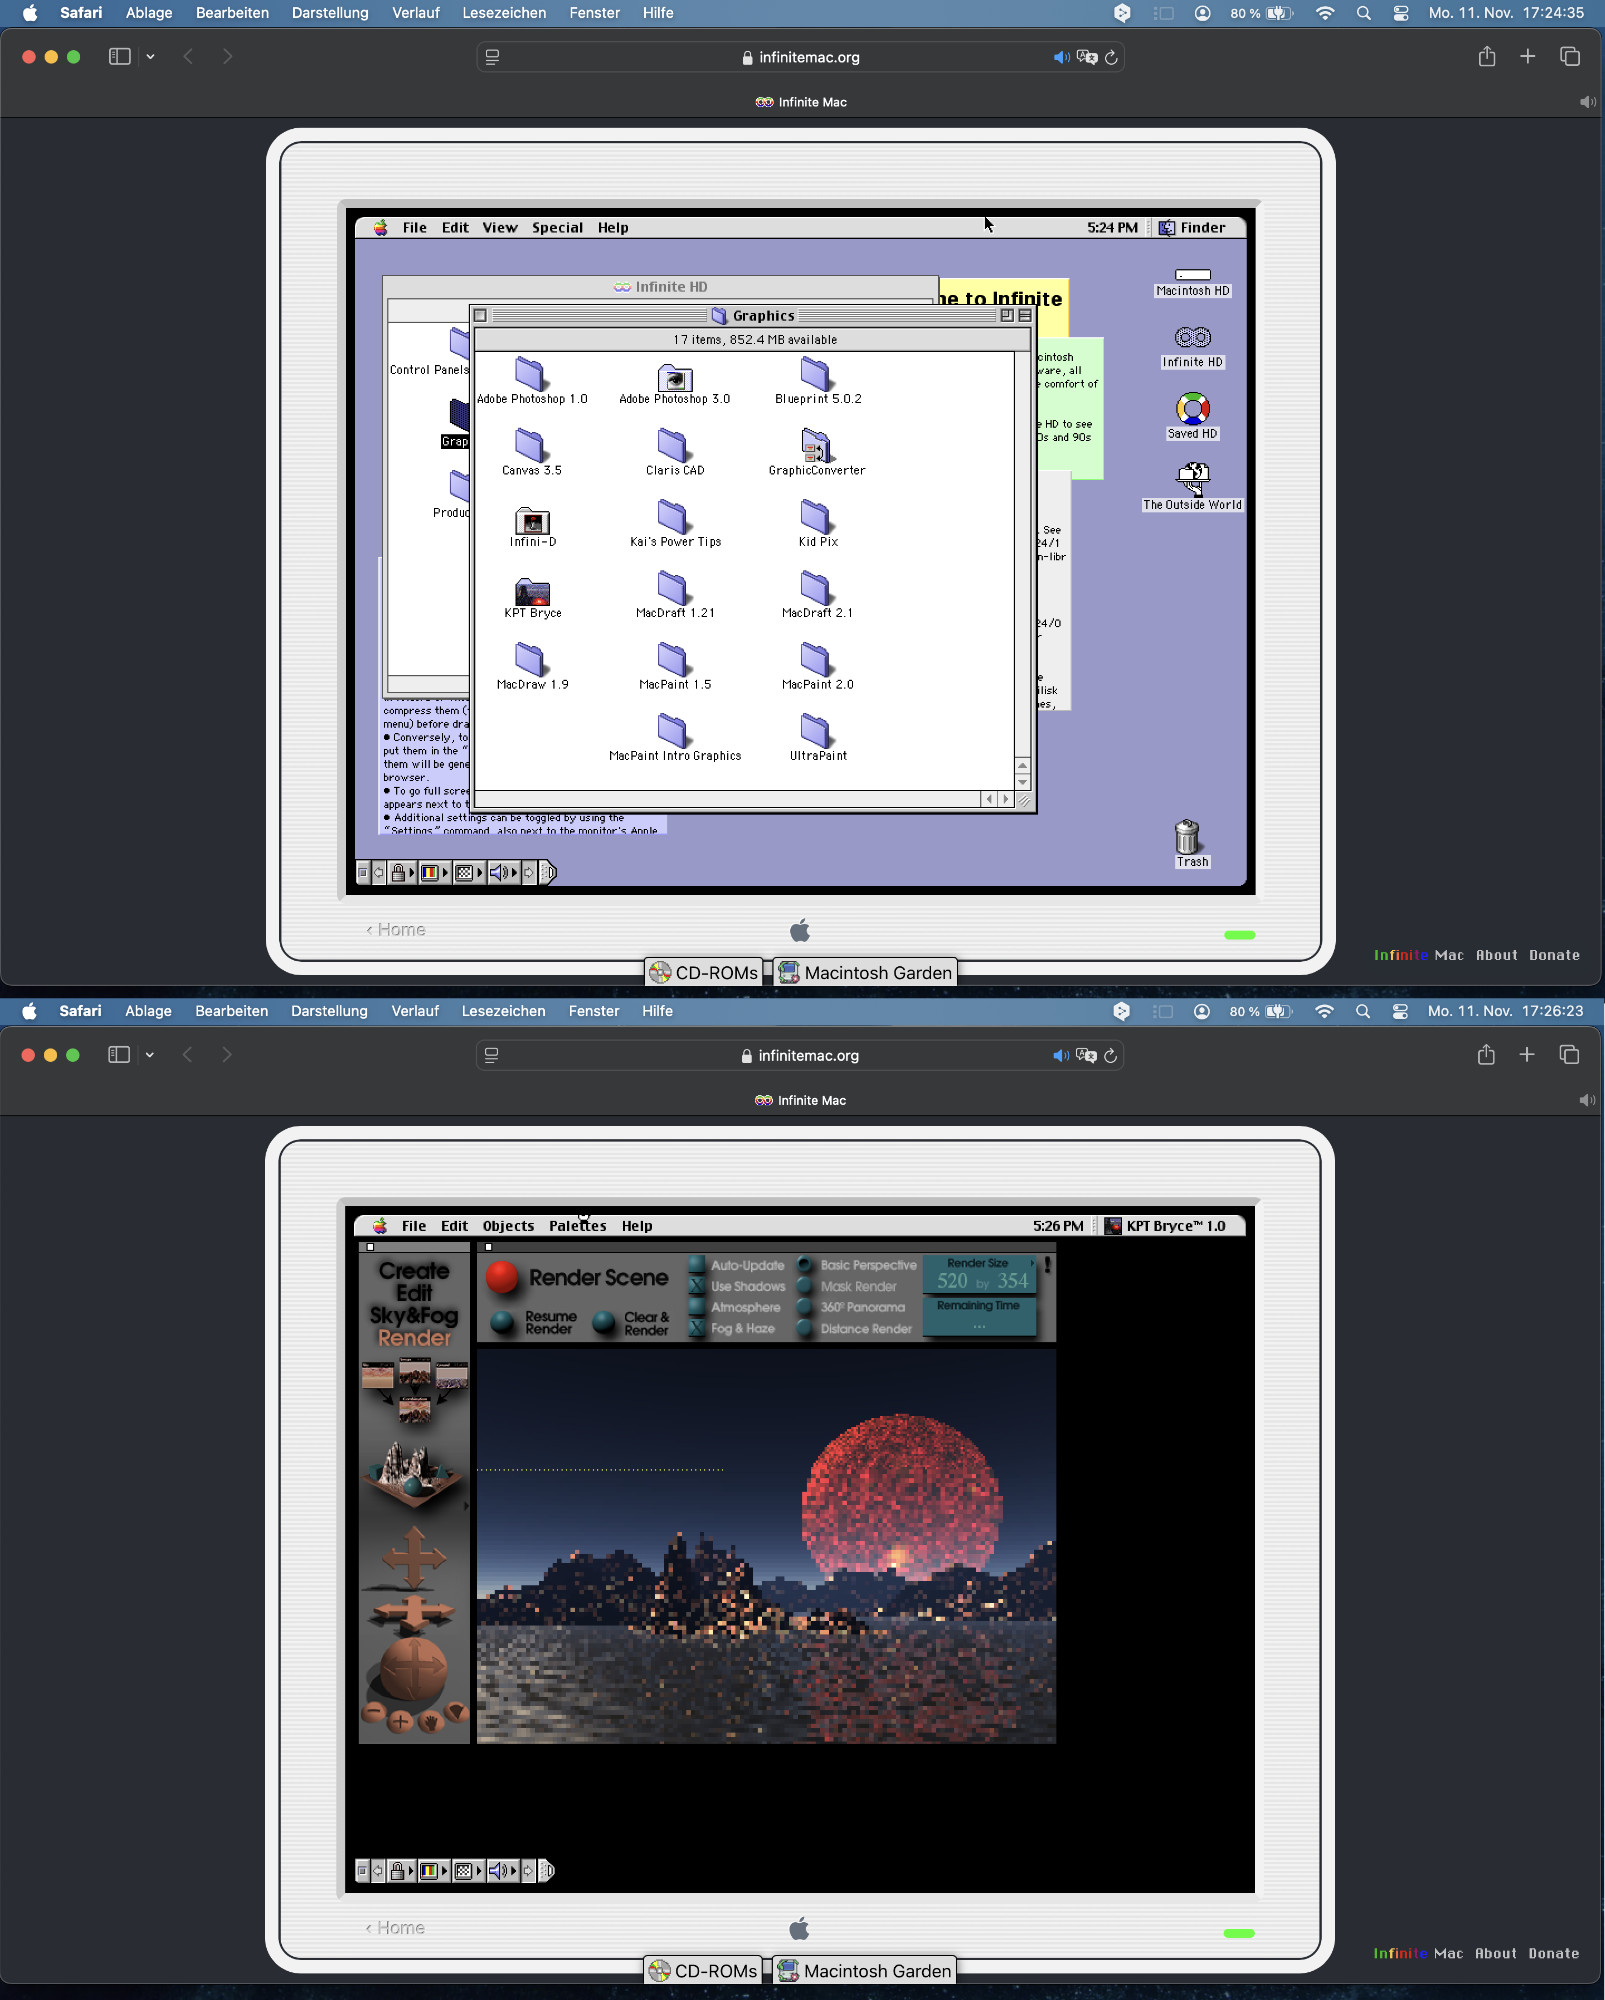Click the UltraPaint folder icon

816,731
